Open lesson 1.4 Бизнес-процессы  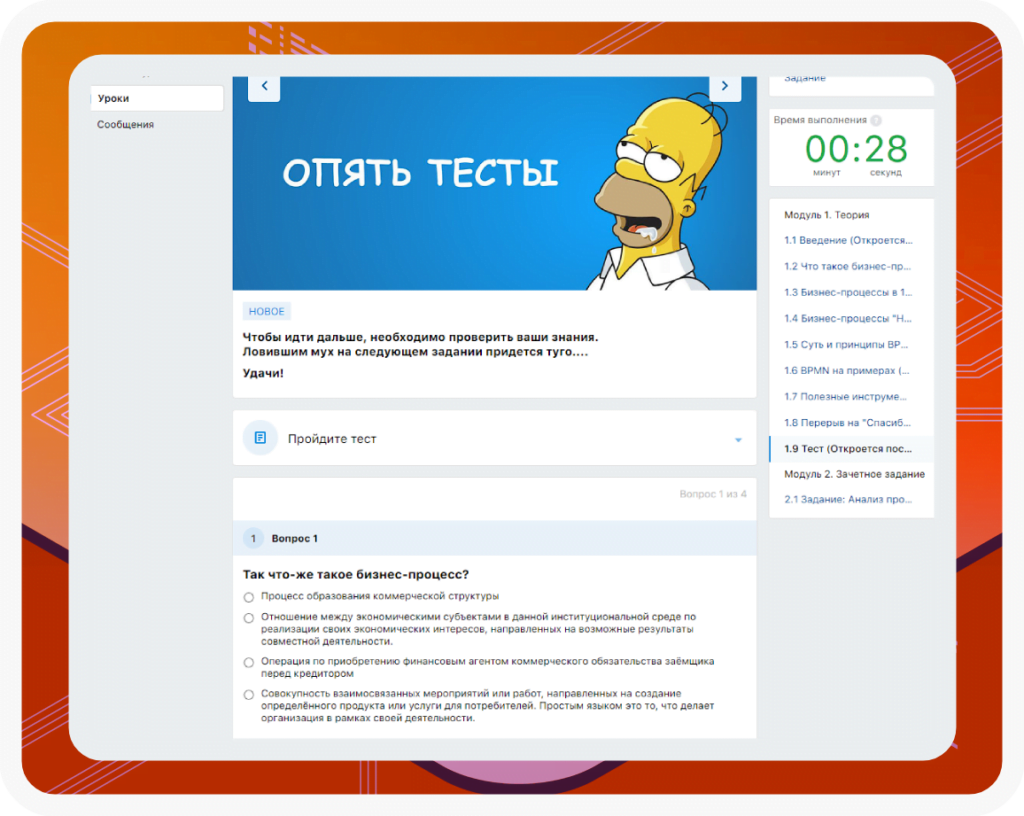pos(848,319)
